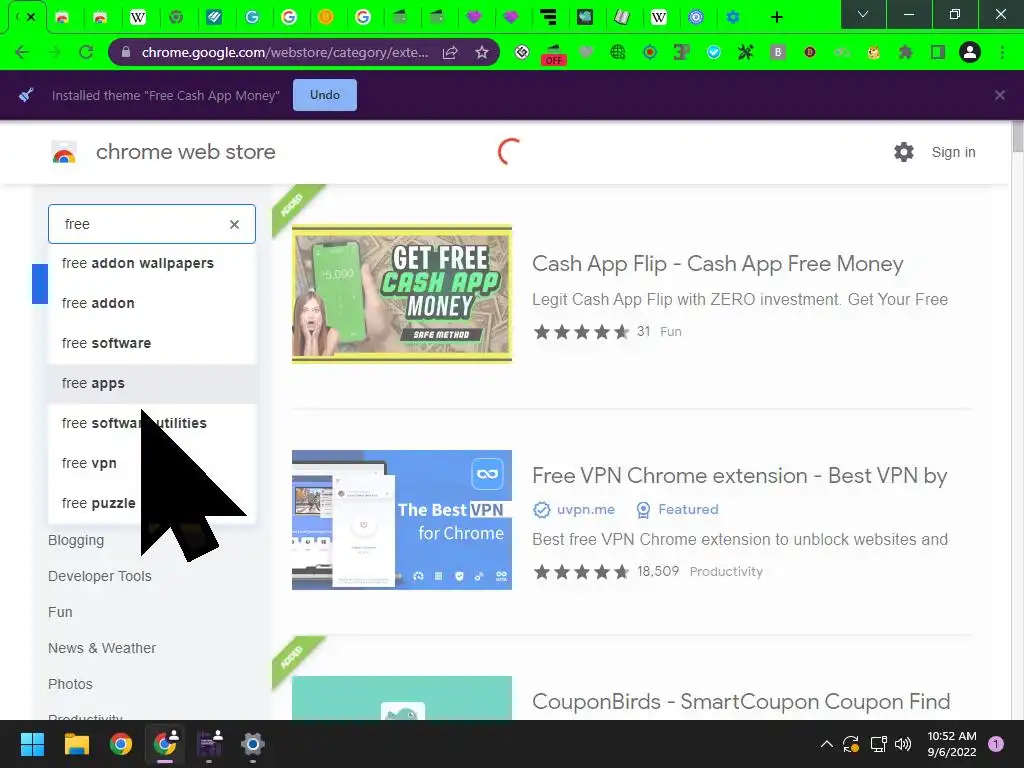Open a new browser tab
The height and width of the screenshot is (768, 1024).
(776, 17)
